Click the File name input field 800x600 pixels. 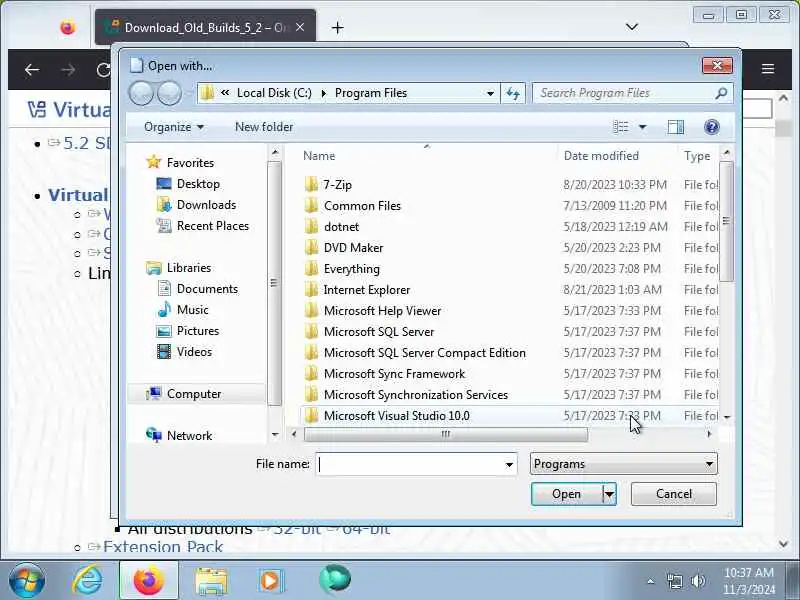(x=410, y=464)
